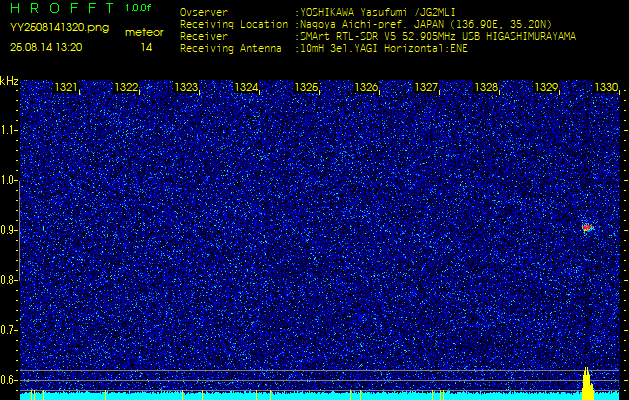The height and width of the screenshot is (400, 629).
Task: Click the 0.6 frequency axis label
Action: (x=8, y=380)
